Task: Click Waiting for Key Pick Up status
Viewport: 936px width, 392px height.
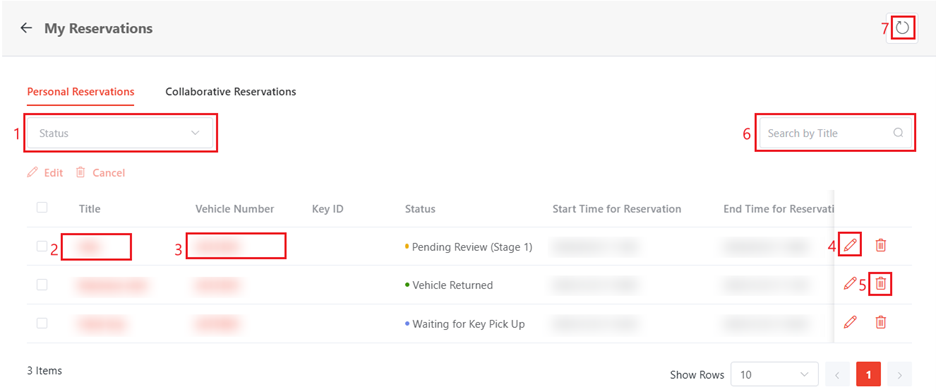Action: [469, 324]
